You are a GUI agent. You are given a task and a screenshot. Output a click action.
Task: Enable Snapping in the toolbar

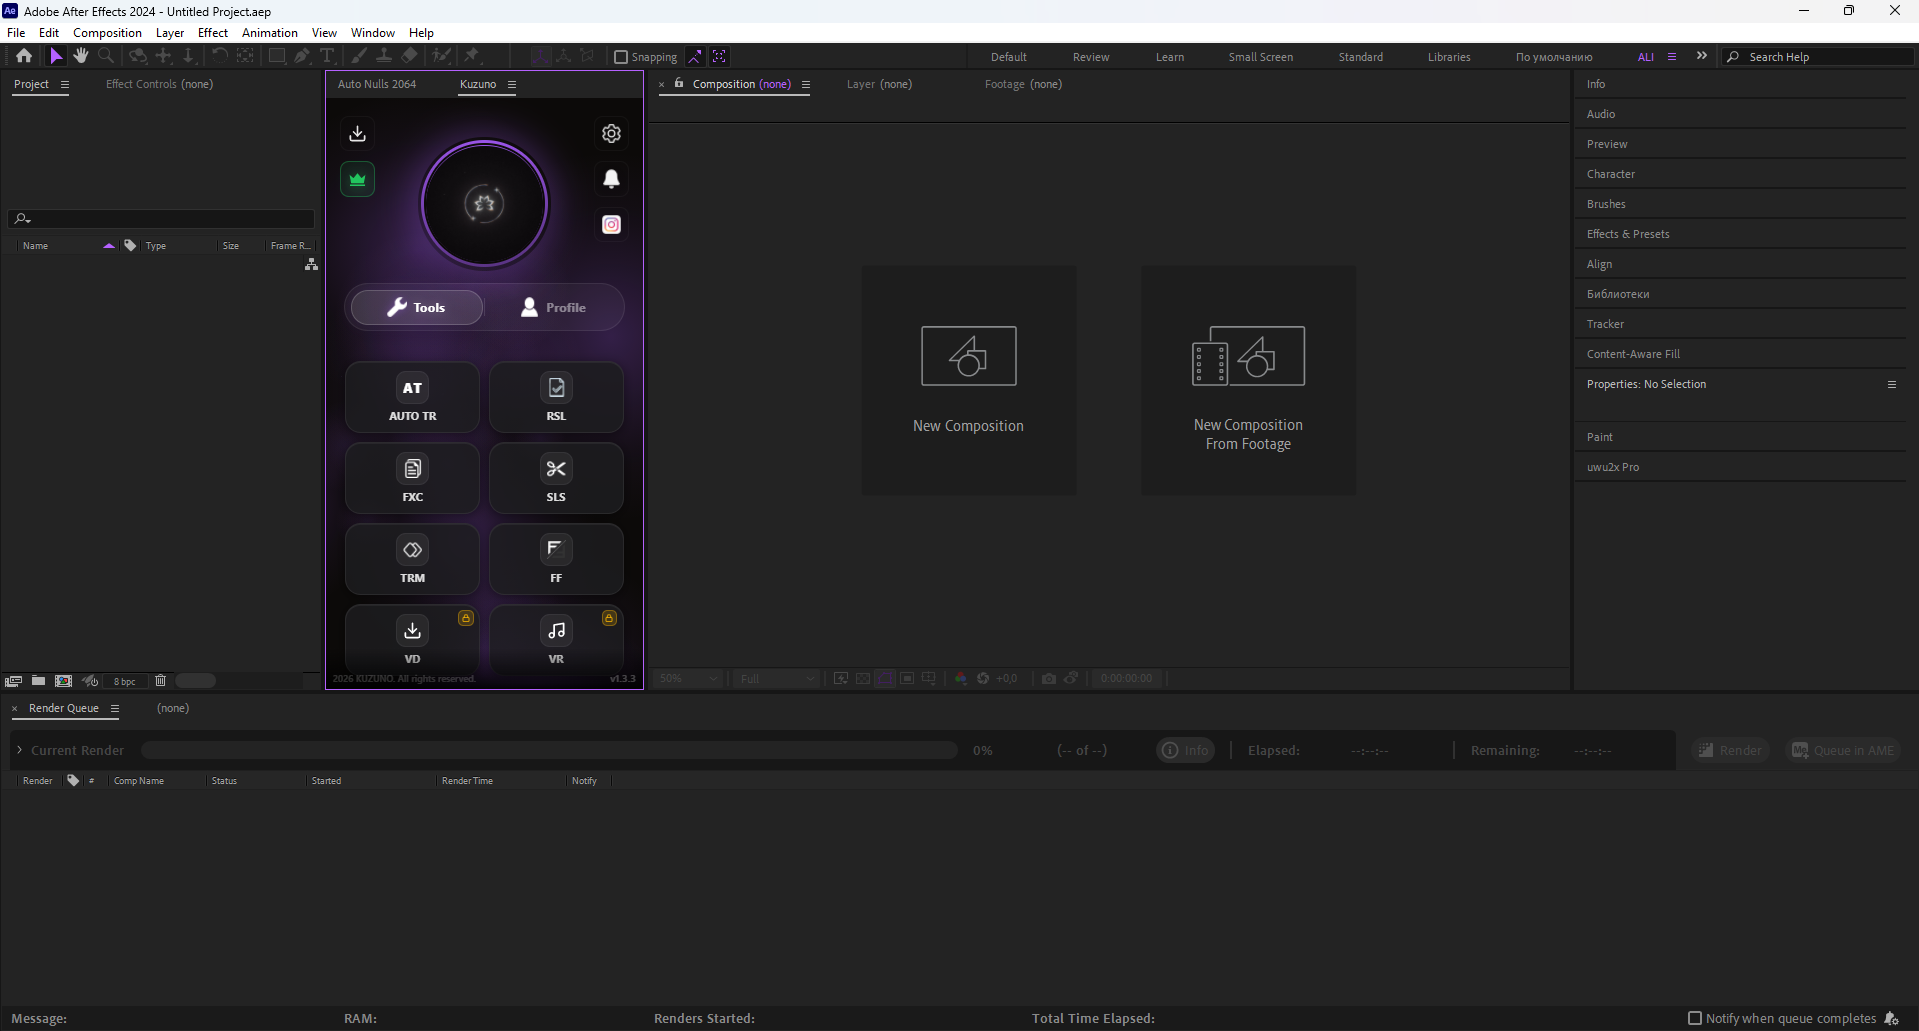(x=621, y=56)
